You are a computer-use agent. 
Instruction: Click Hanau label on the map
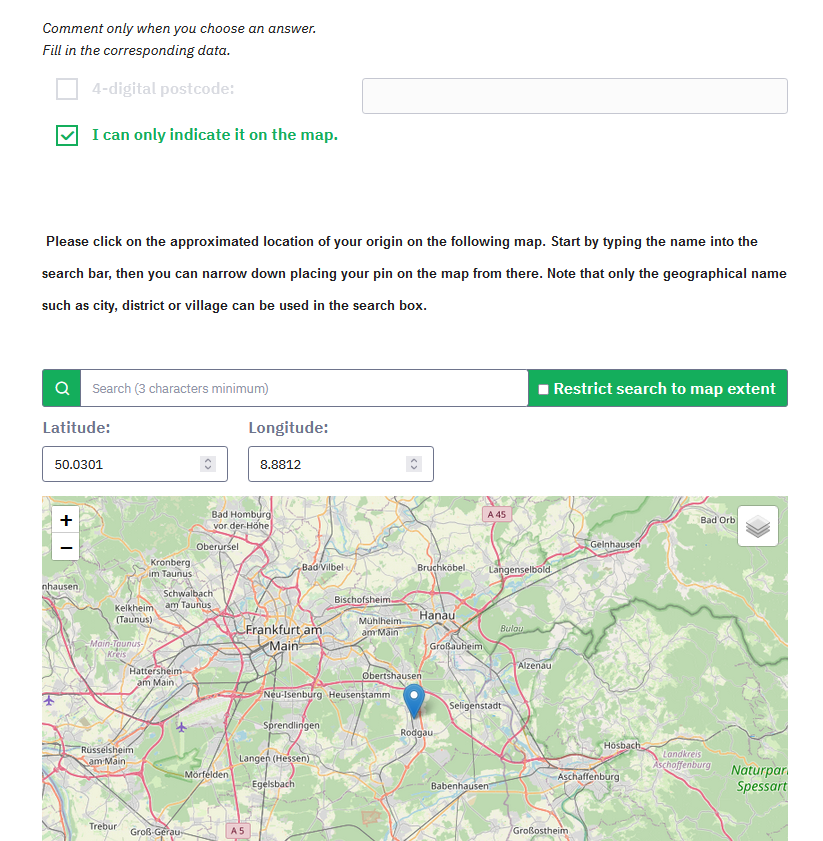click(x=437, y=615)
